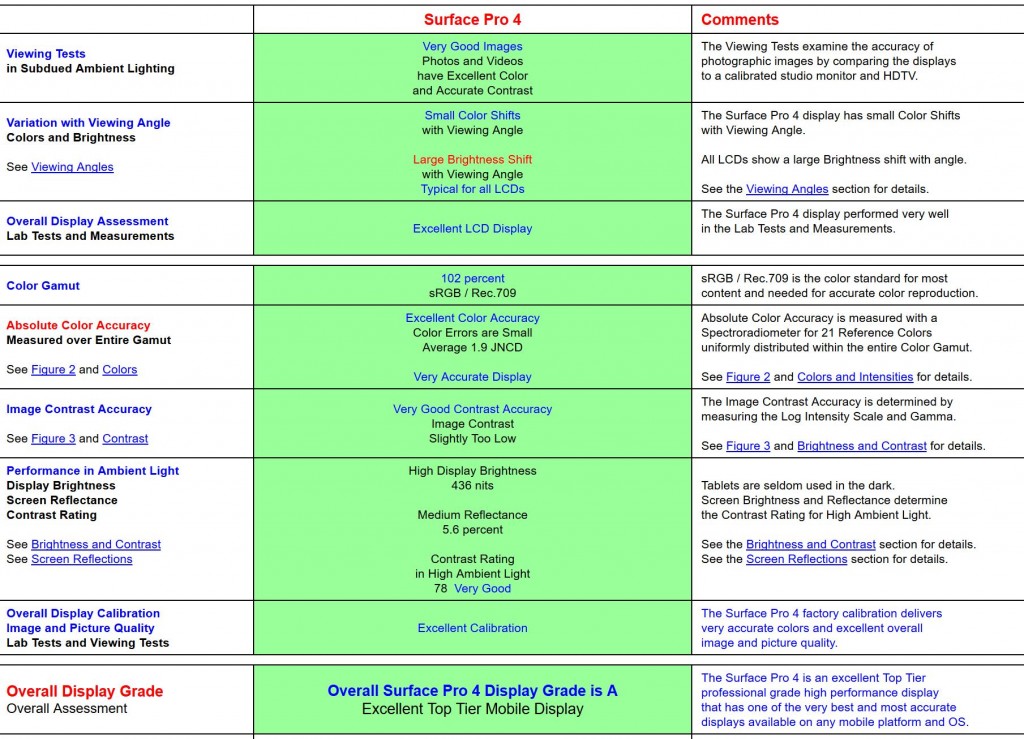Open Viewing Angles link in Comments column
The width and height of the screenshot is (1024, 739).
(x=787, y=189)
